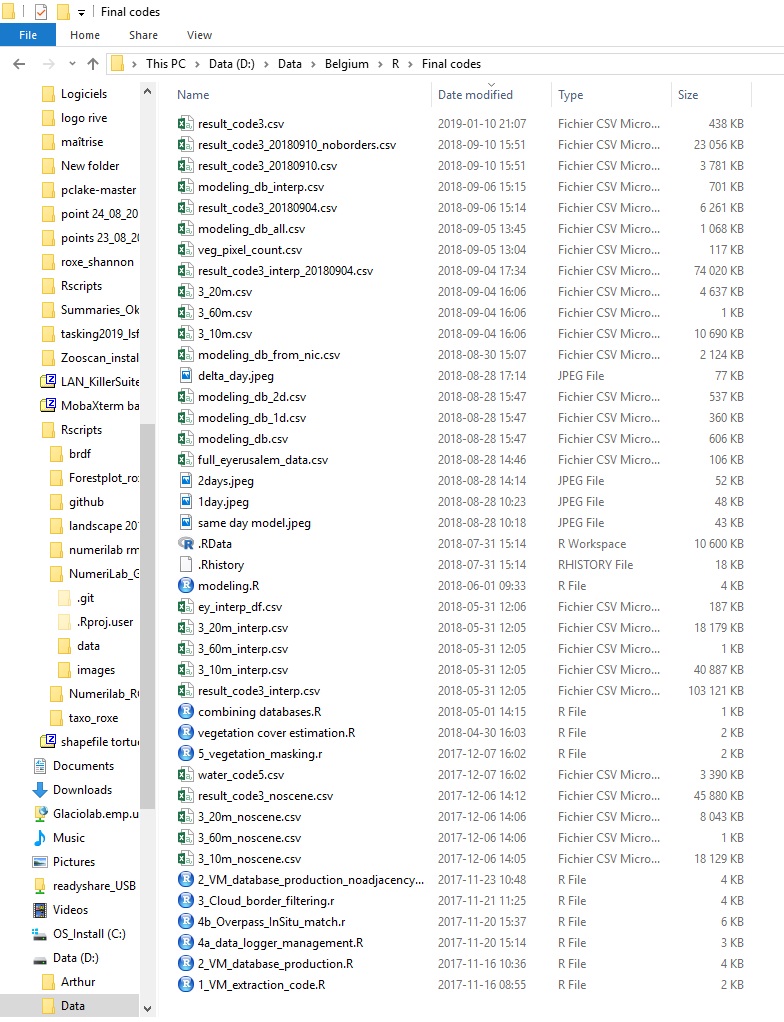
Task: Expand the chevron after Belgium in address bar
Action: (379, 64)
